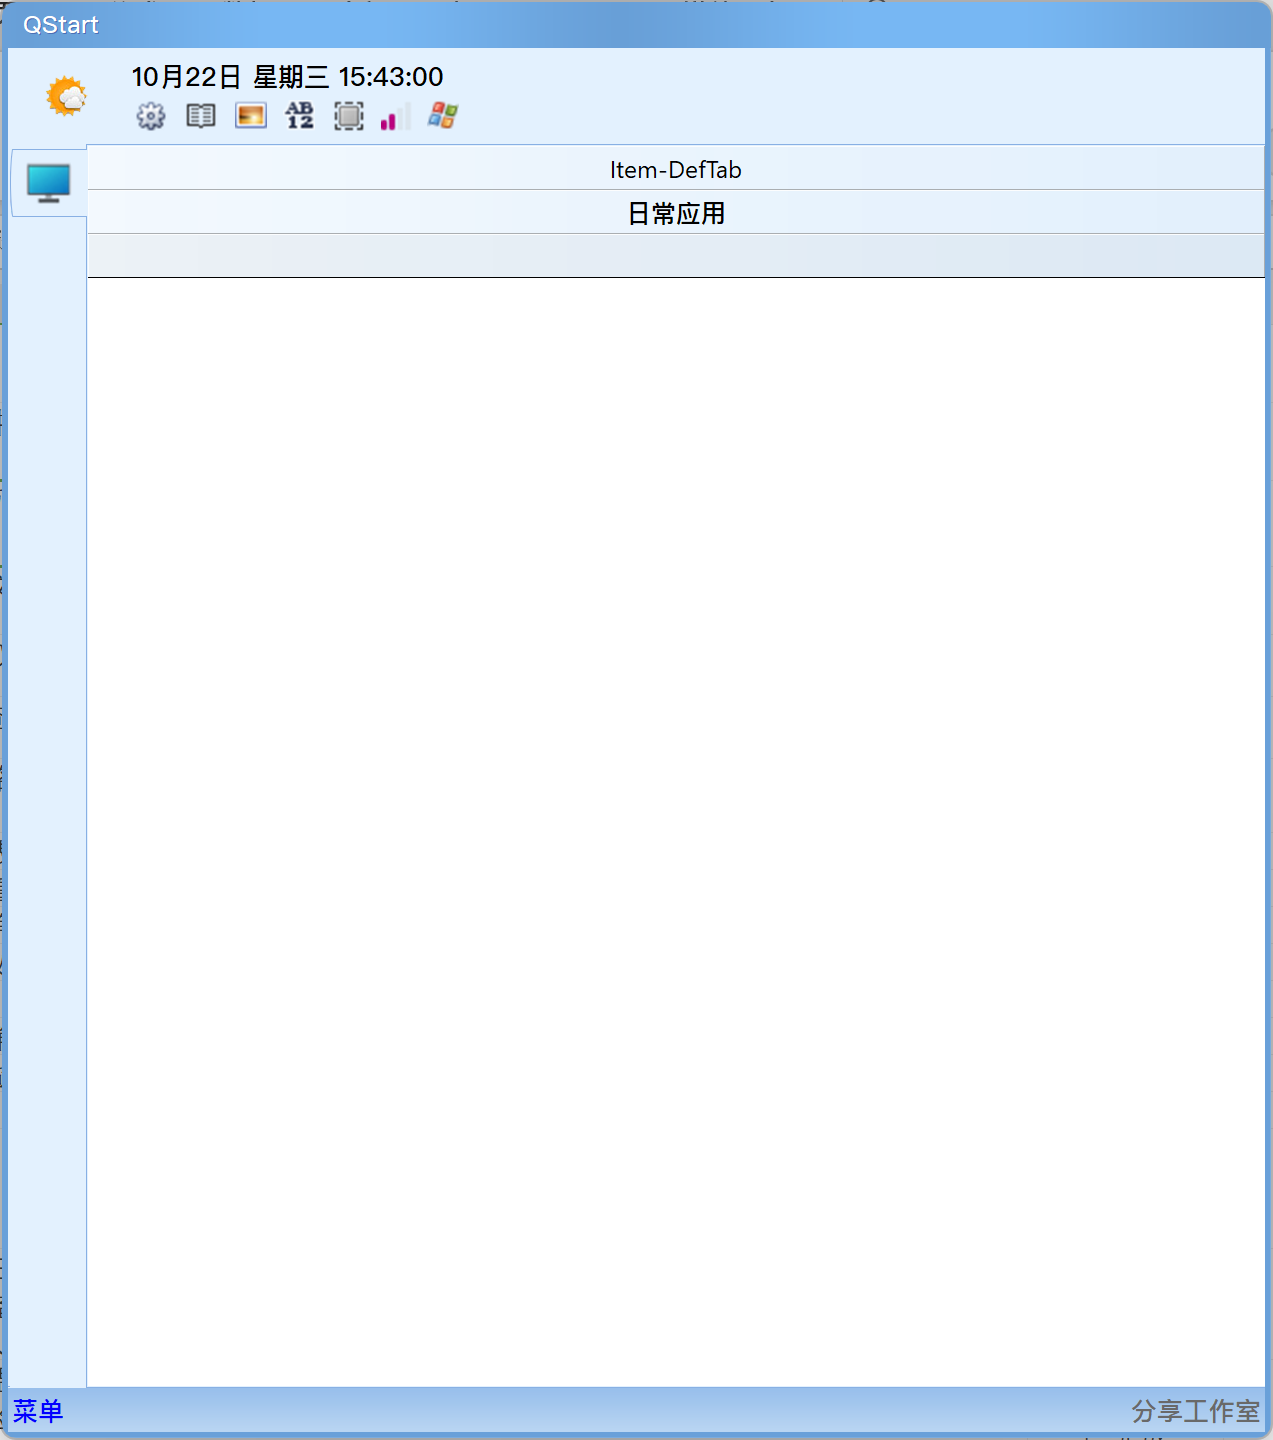Open QStart settings via the gear icon
This screenshot has width=1273, height=1440.
point(150,116)
